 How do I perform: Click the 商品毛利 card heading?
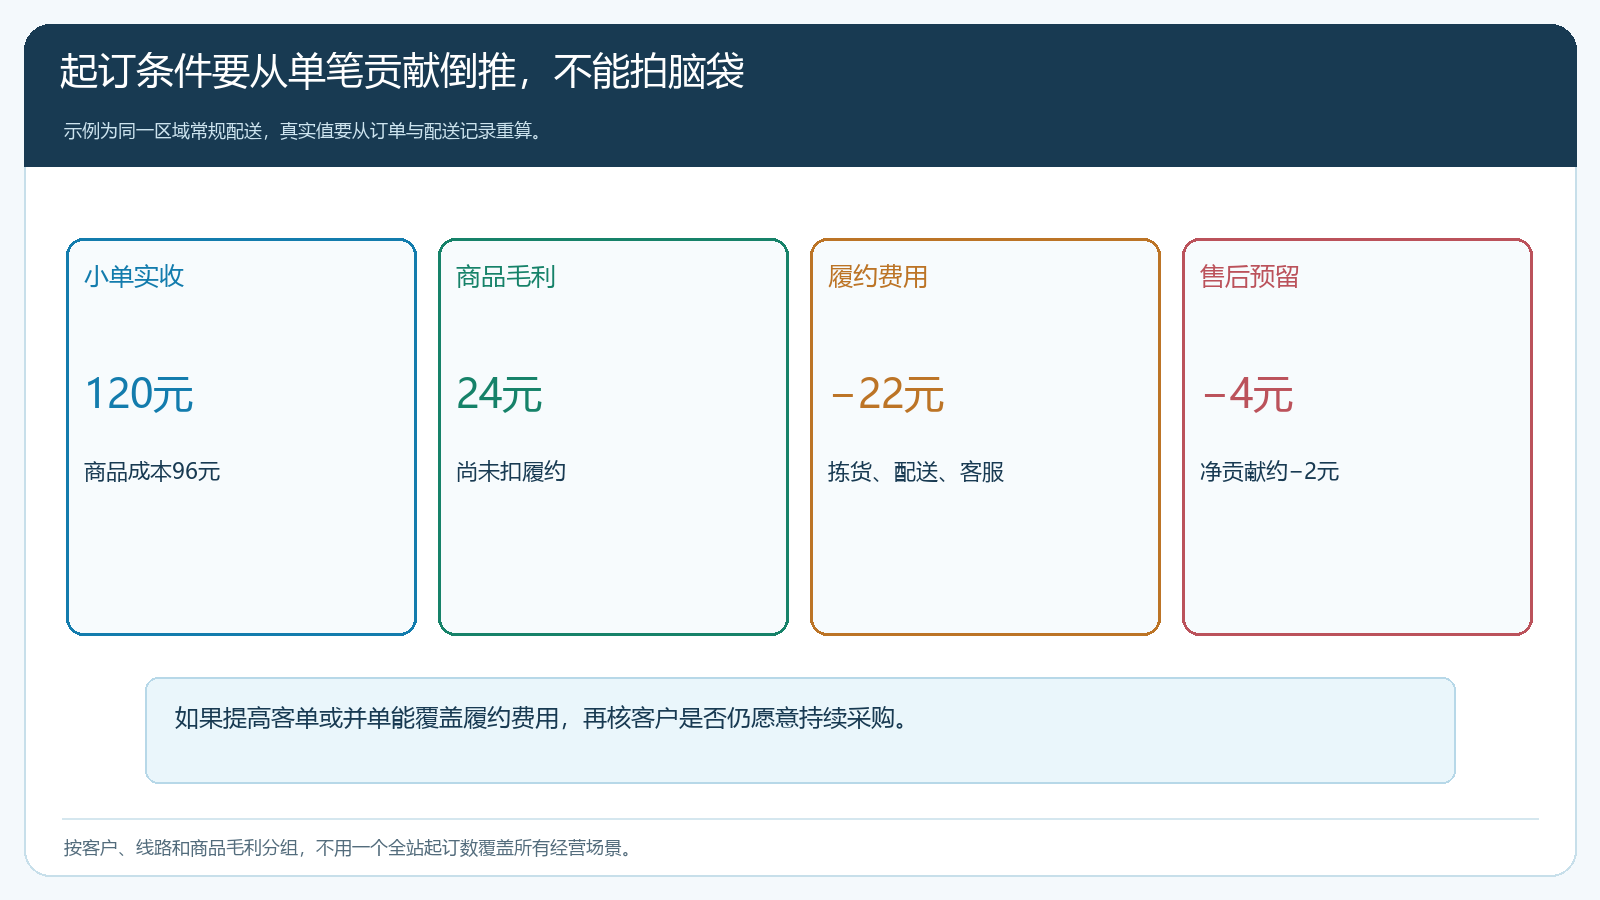pos(506,276)
